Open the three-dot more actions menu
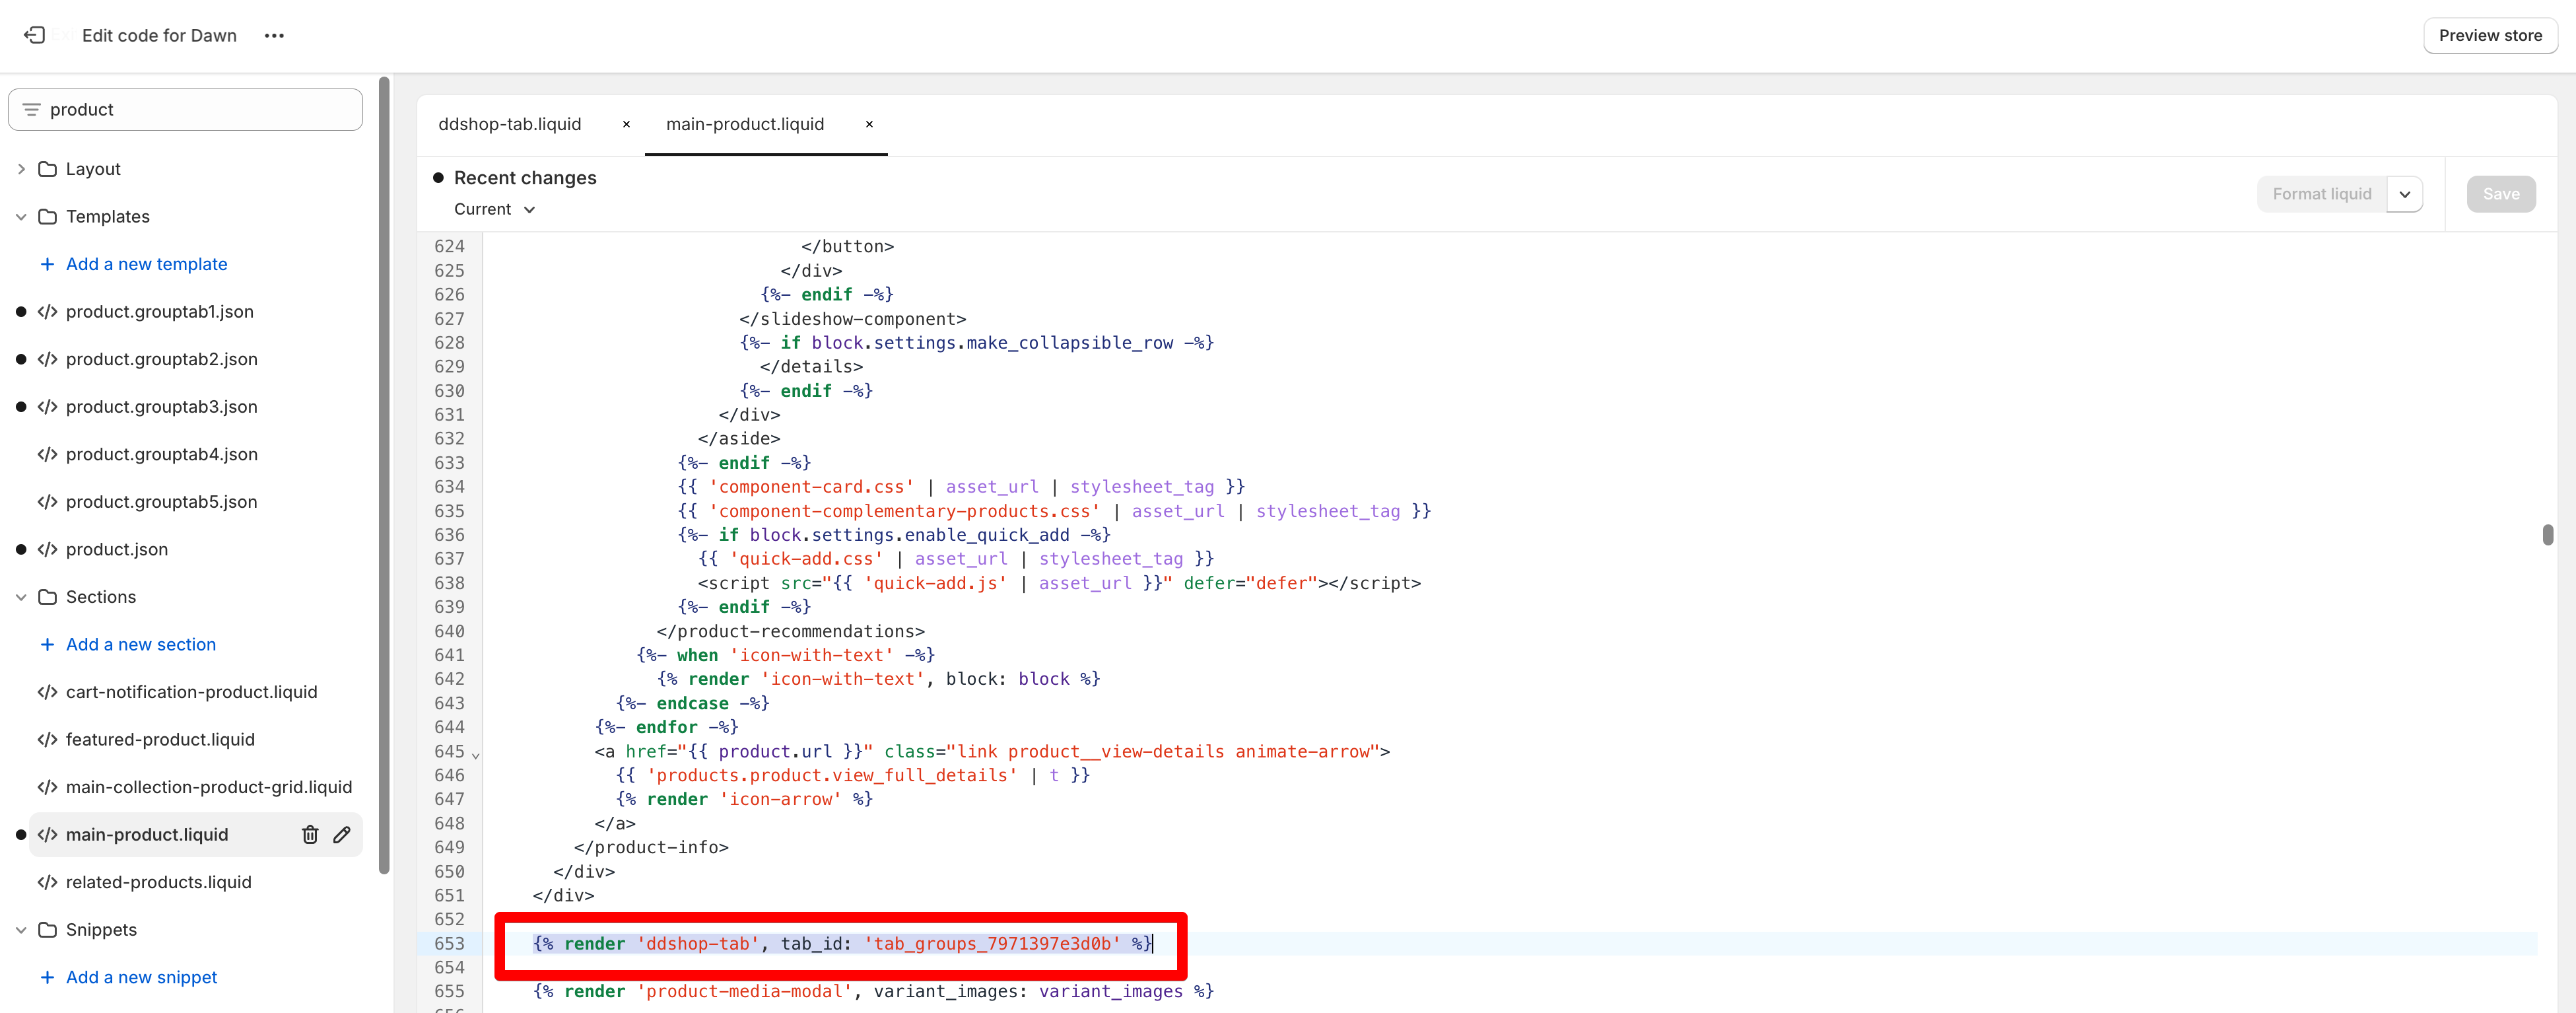The image size is (2576, 1013). (x=274, y=36)
